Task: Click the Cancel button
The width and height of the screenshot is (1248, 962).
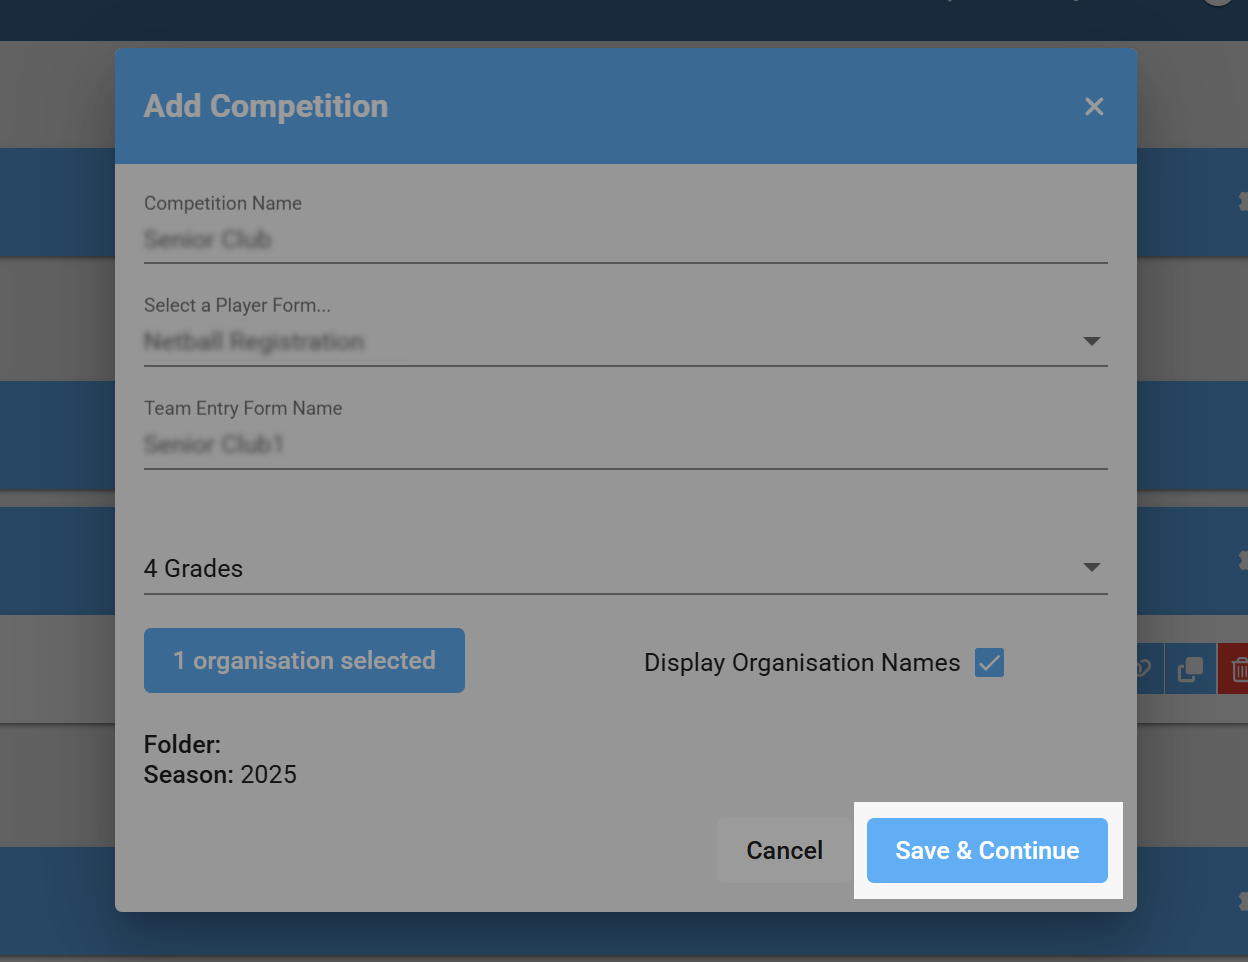Action: point(784,850)
